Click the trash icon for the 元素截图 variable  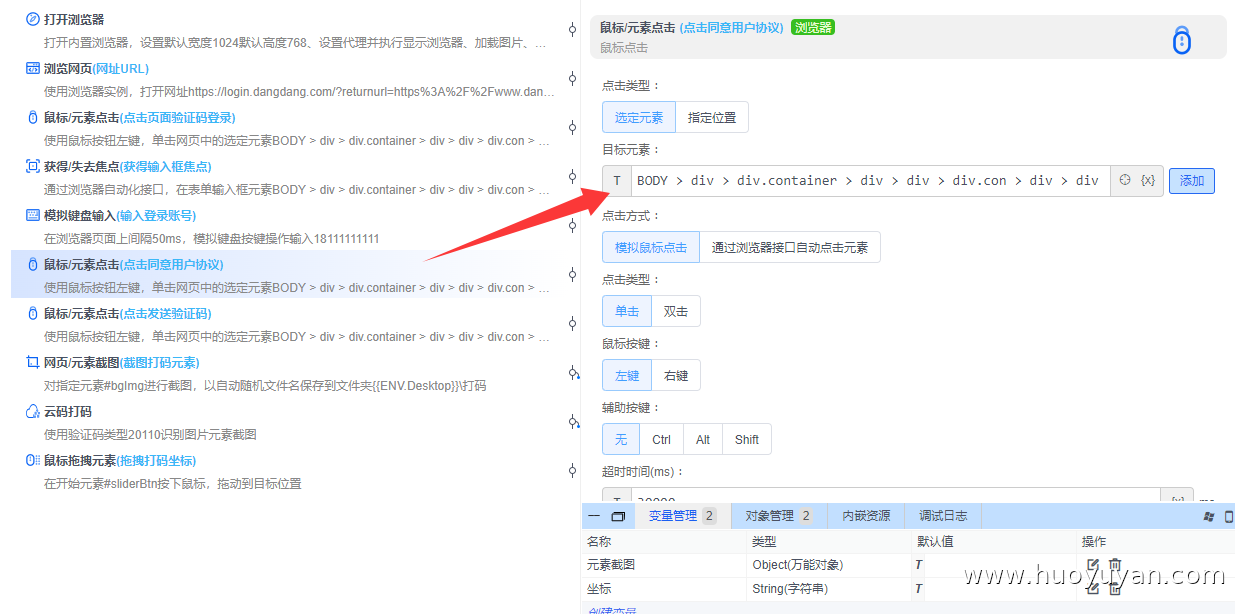click(1115, 565)
